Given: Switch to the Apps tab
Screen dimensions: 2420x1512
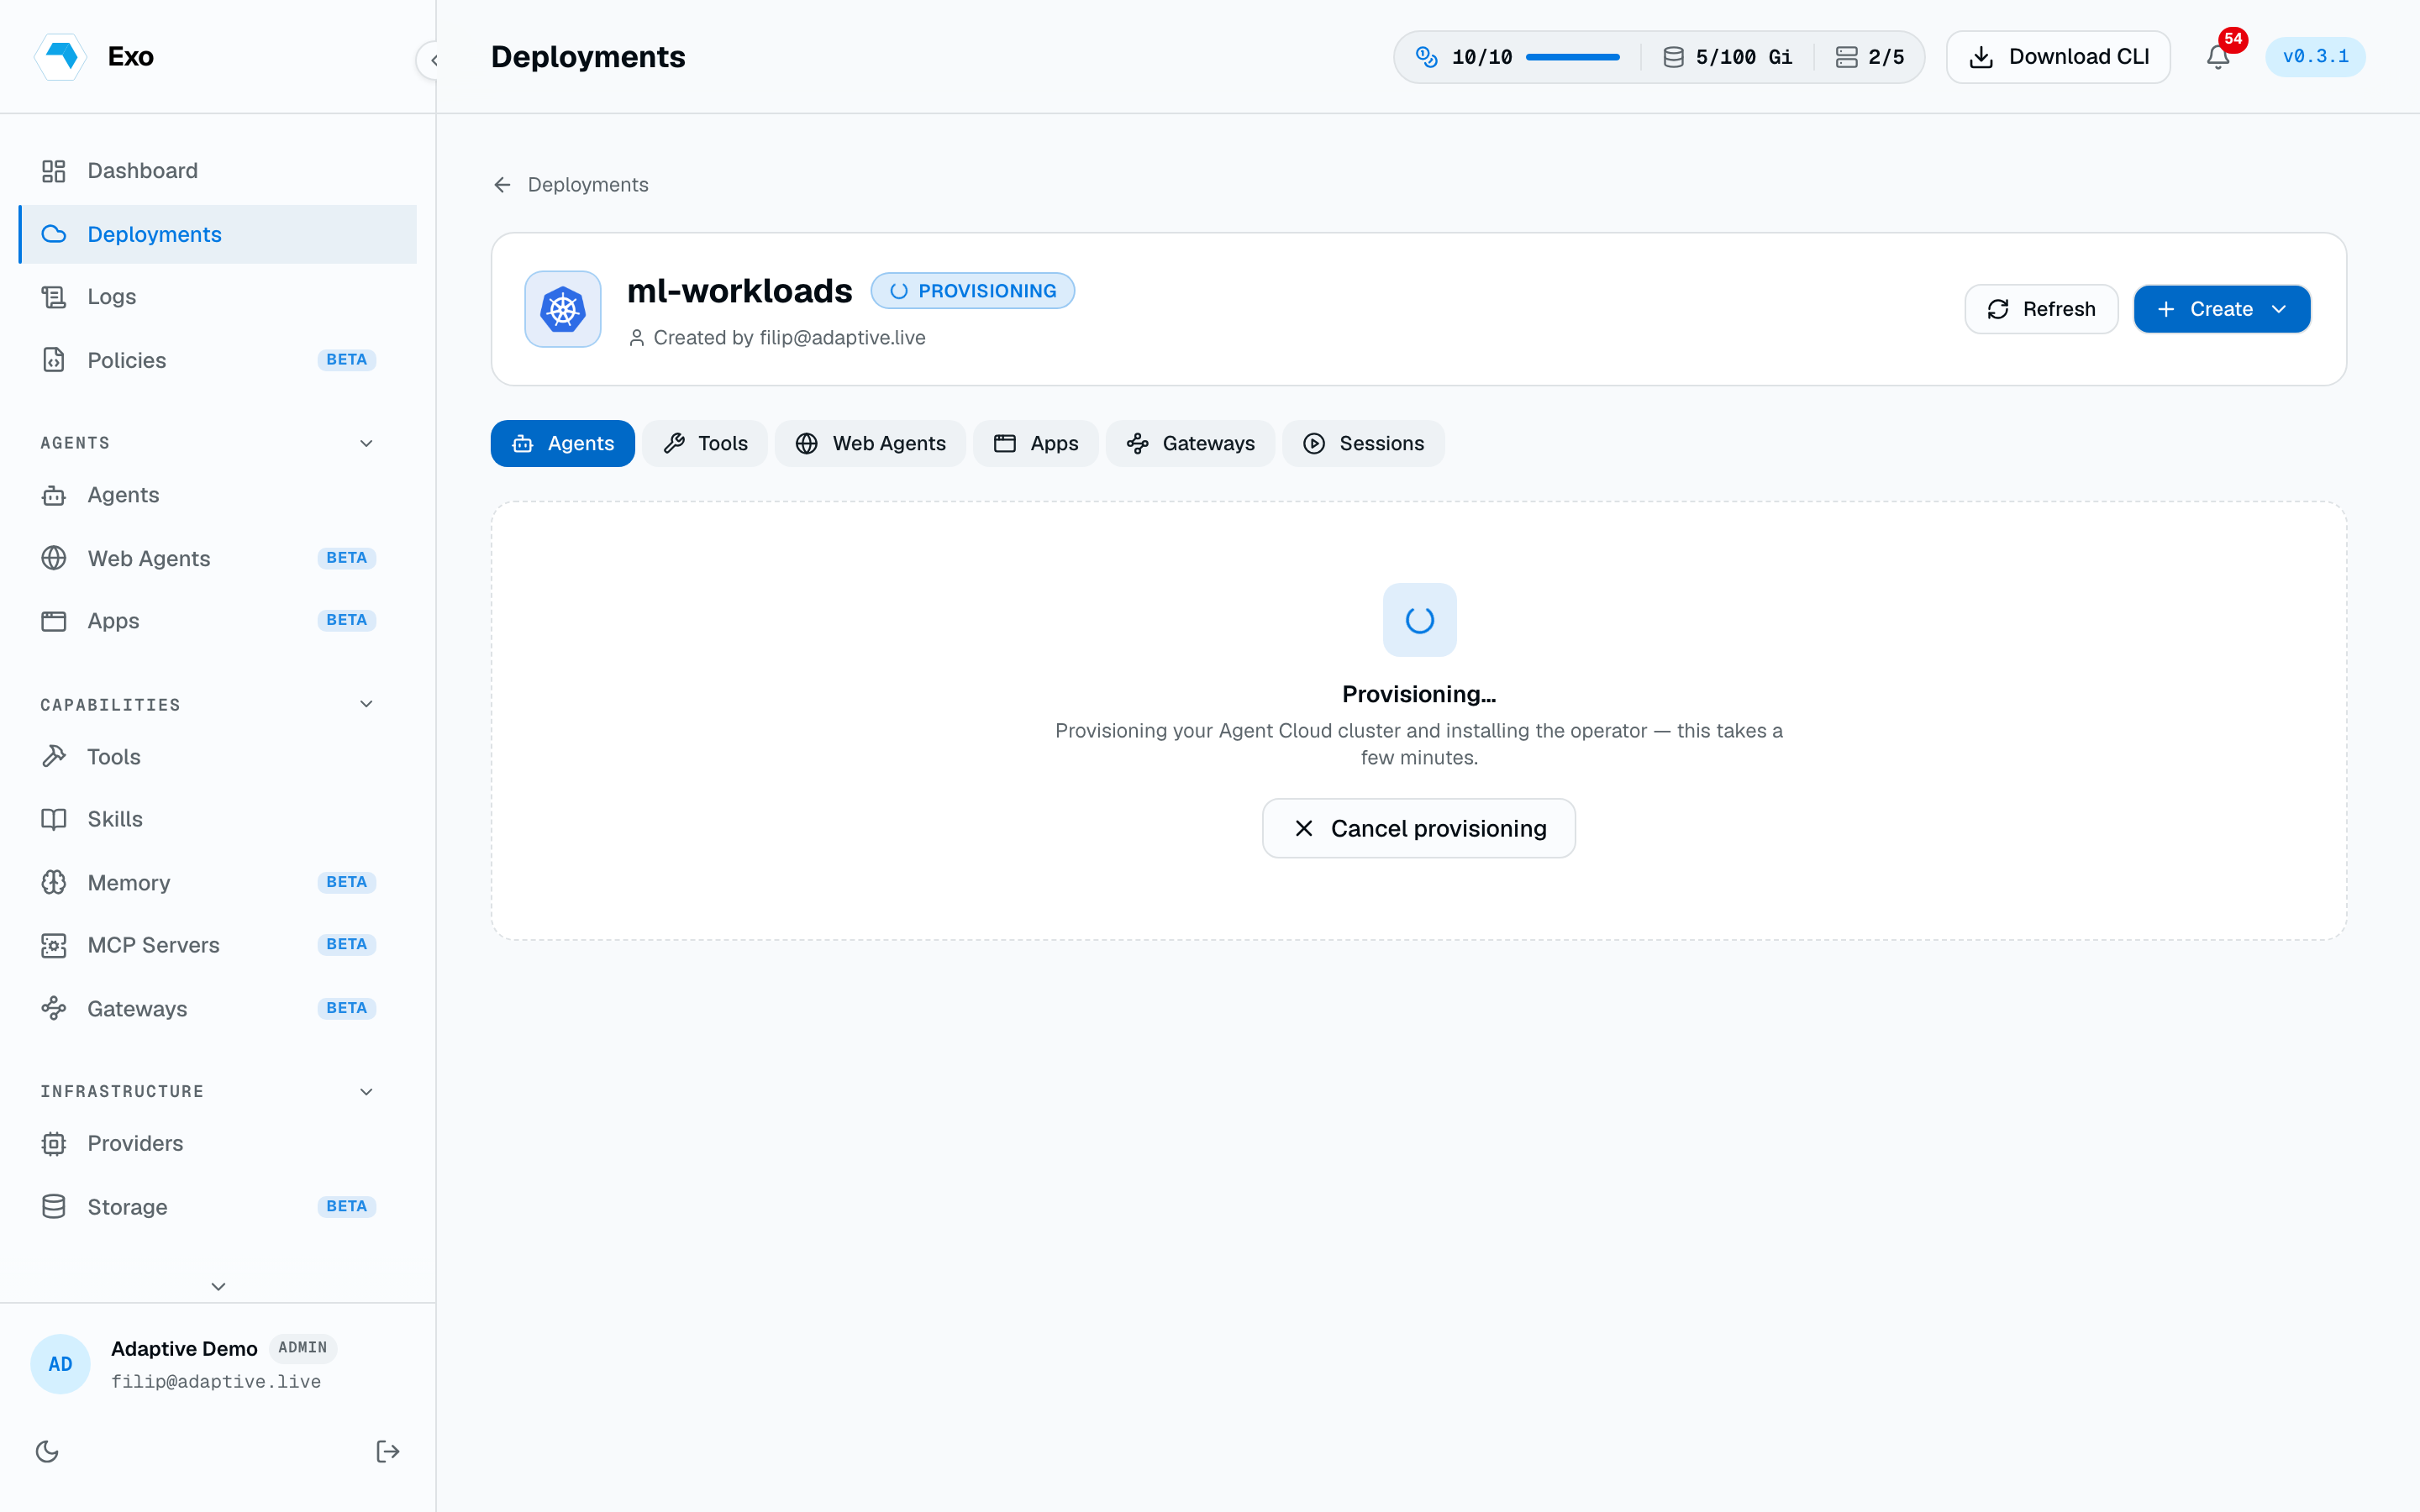Looking at the screenshot, I should pyautogui.click(x=1036, y=443).
